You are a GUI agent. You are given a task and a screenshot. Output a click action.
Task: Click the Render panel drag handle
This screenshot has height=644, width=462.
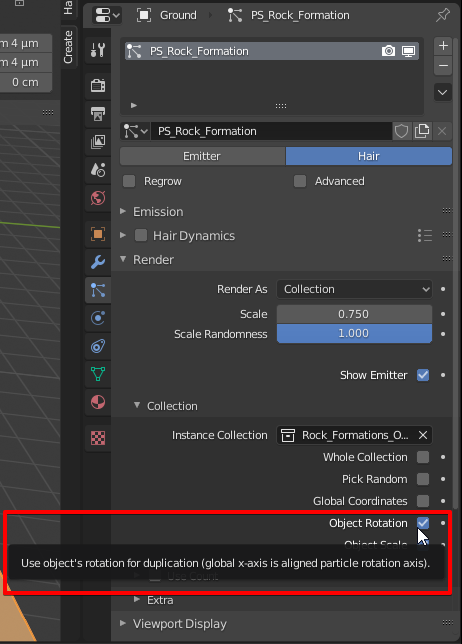447,259
